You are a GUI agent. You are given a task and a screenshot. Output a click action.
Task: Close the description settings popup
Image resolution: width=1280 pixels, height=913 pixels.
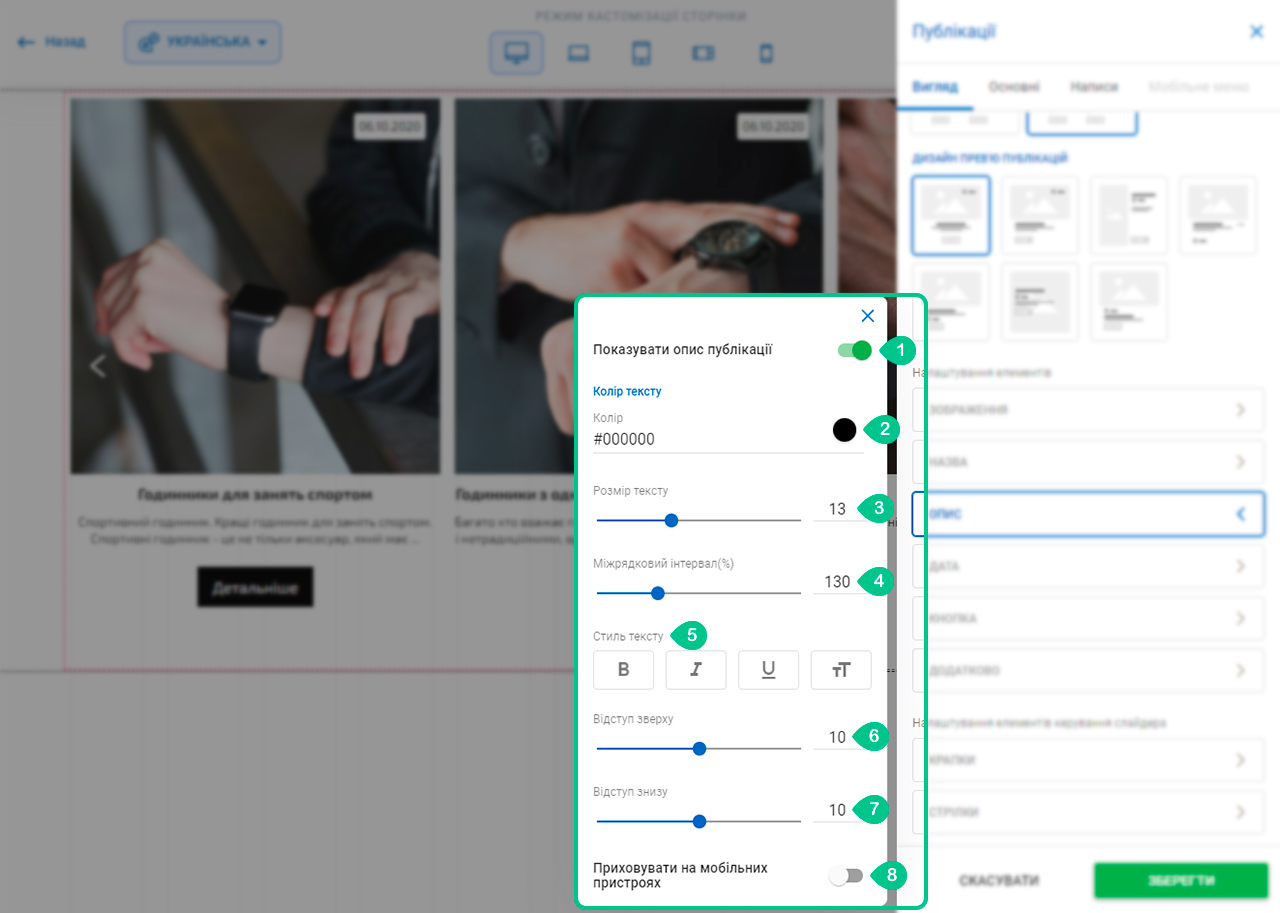(867, 316)
